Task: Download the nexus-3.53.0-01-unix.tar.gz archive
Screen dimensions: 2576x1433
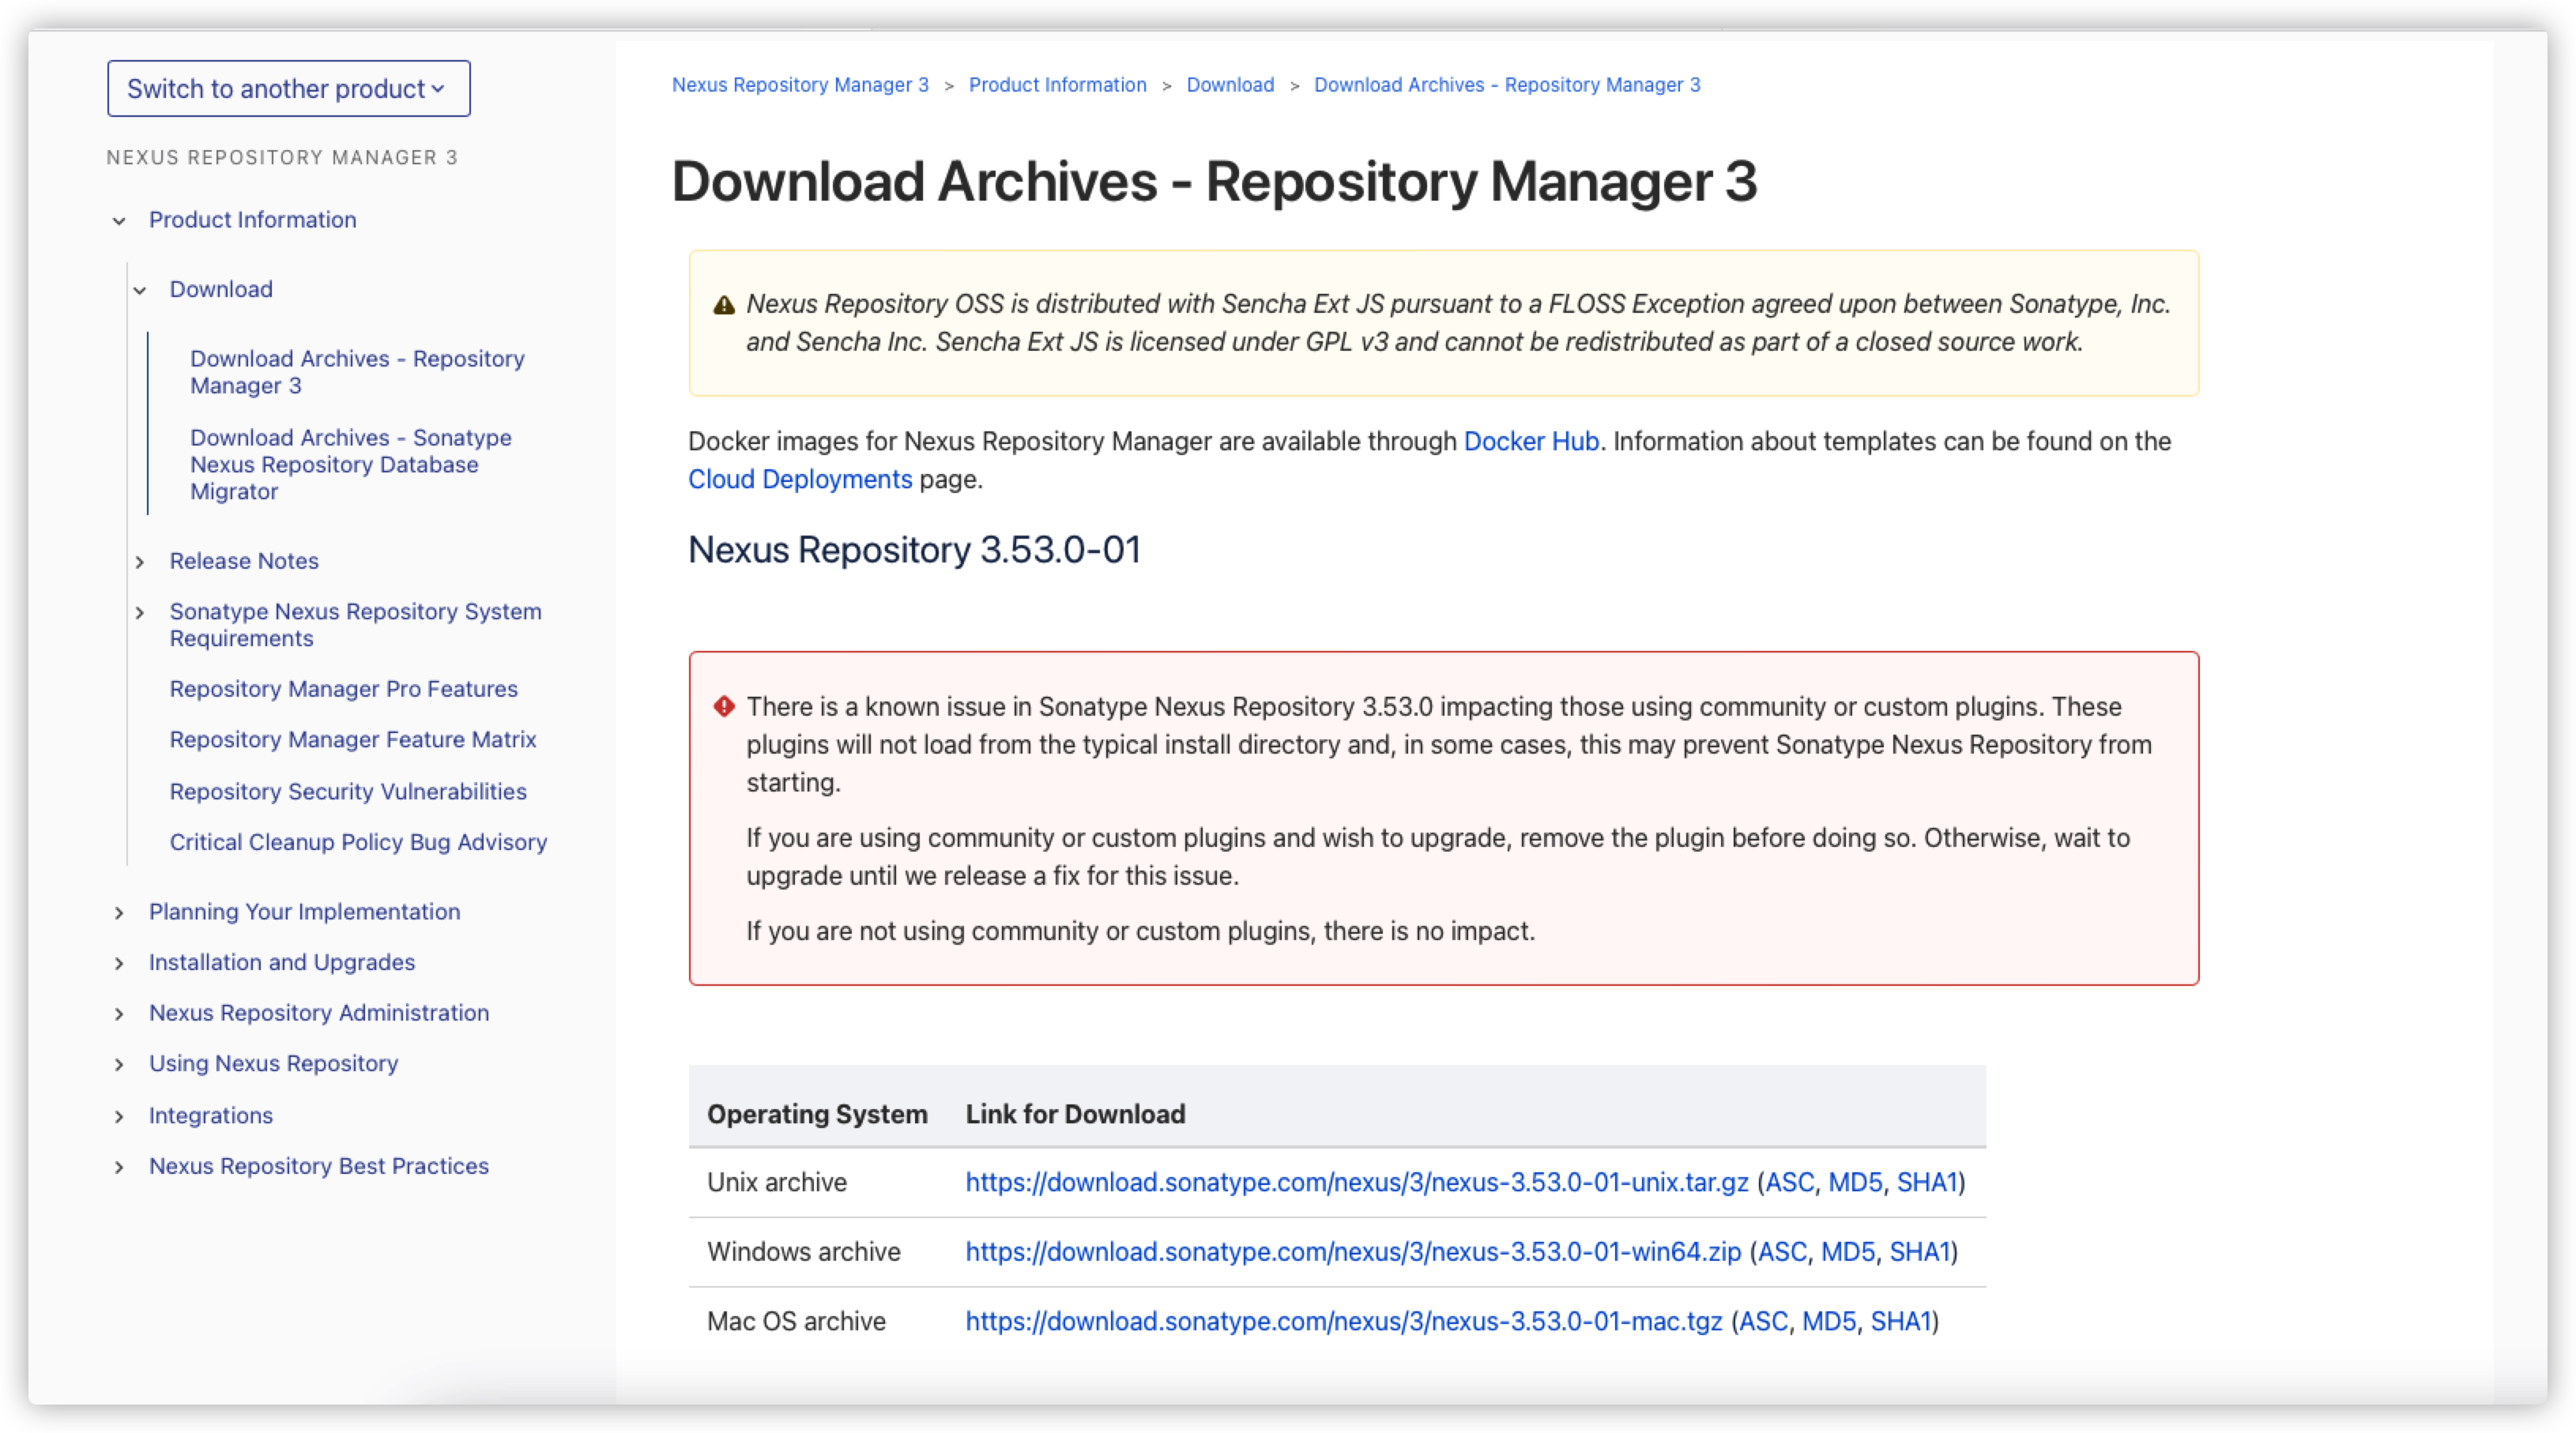Action: (x=1357, y=1182)
